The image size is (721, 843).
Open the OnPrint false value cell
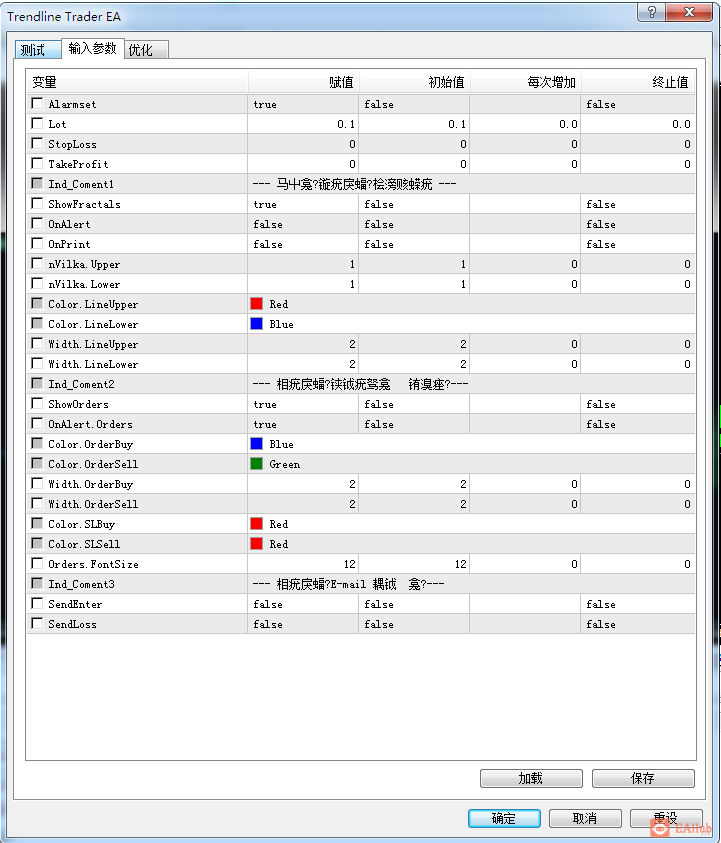tap(303, 244)
